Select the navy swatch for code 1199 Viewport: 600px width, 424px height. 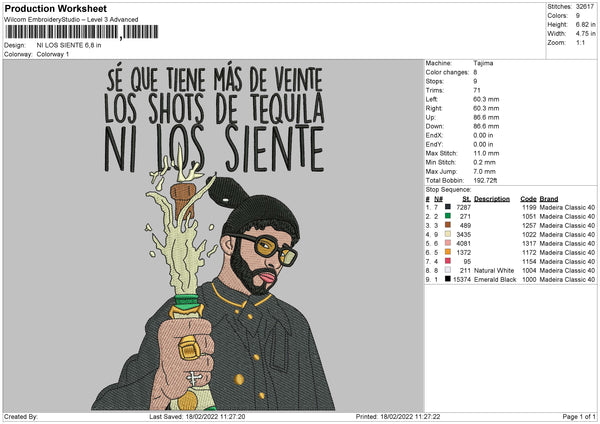click(x=447, y=207)
